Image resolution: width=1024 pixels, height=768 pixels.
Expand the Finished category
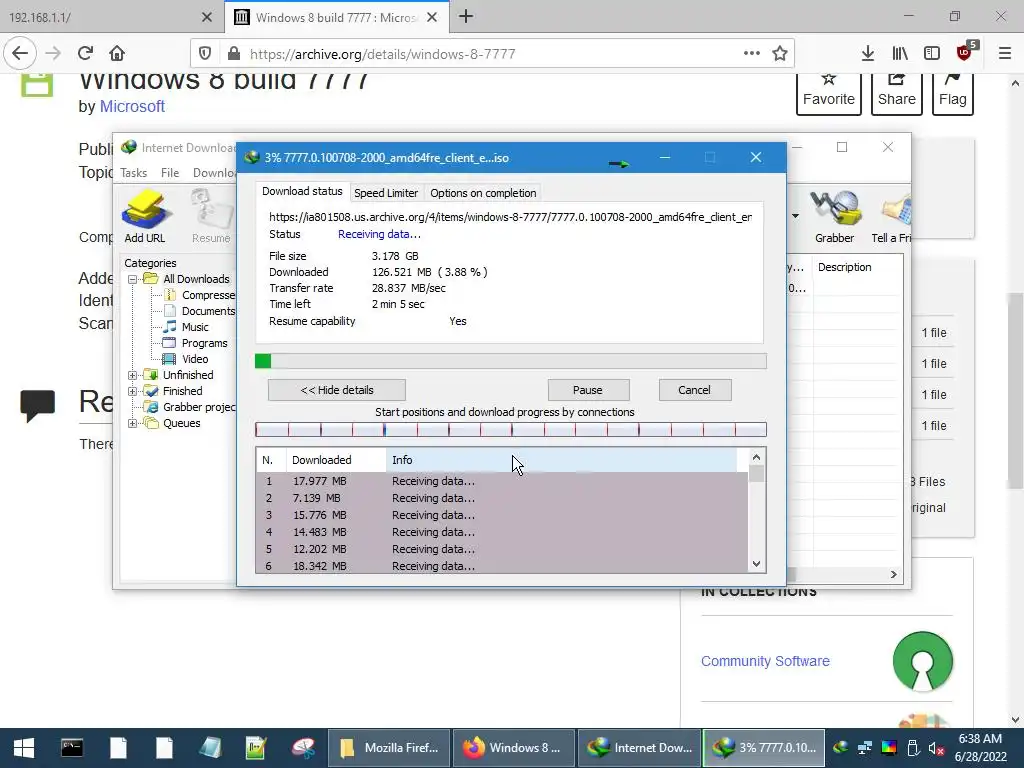click(x=133, y=391)
